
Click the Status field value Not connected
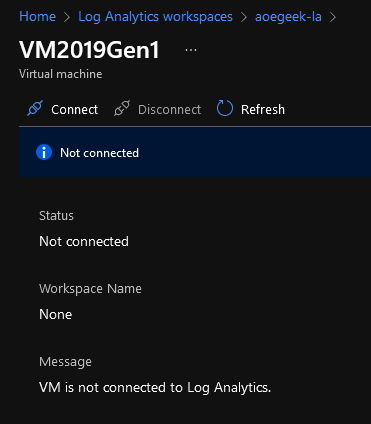coord(84,241)
